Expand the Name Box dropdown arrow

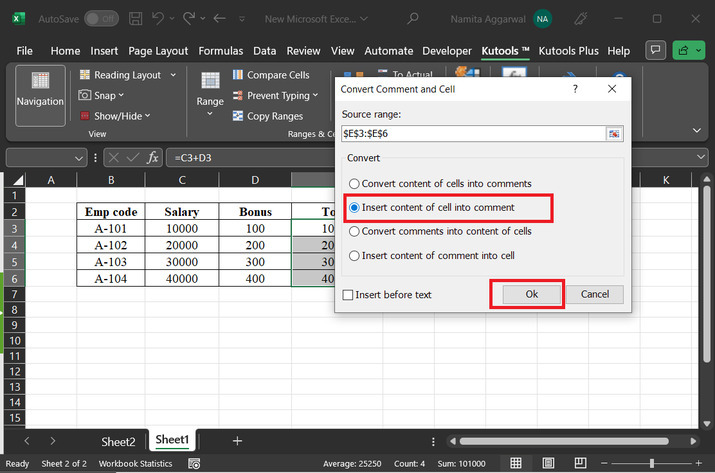(80, 158)
